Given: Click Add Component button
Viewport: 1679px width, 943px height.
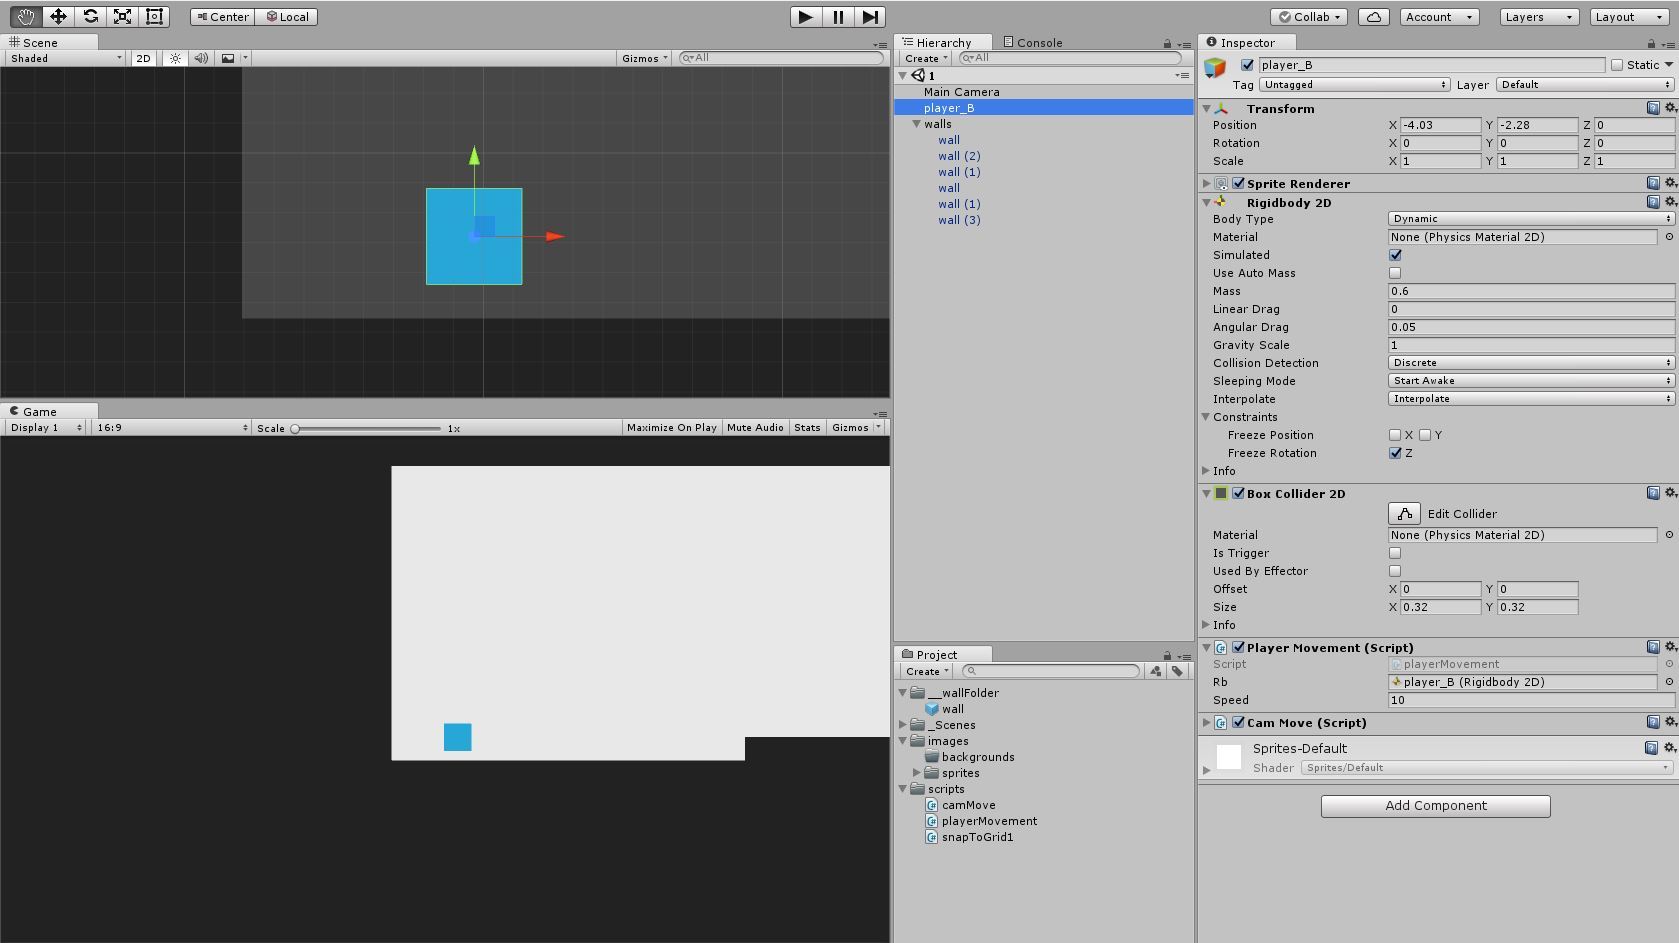Looking at the screenshot, I should [1435, 806].
